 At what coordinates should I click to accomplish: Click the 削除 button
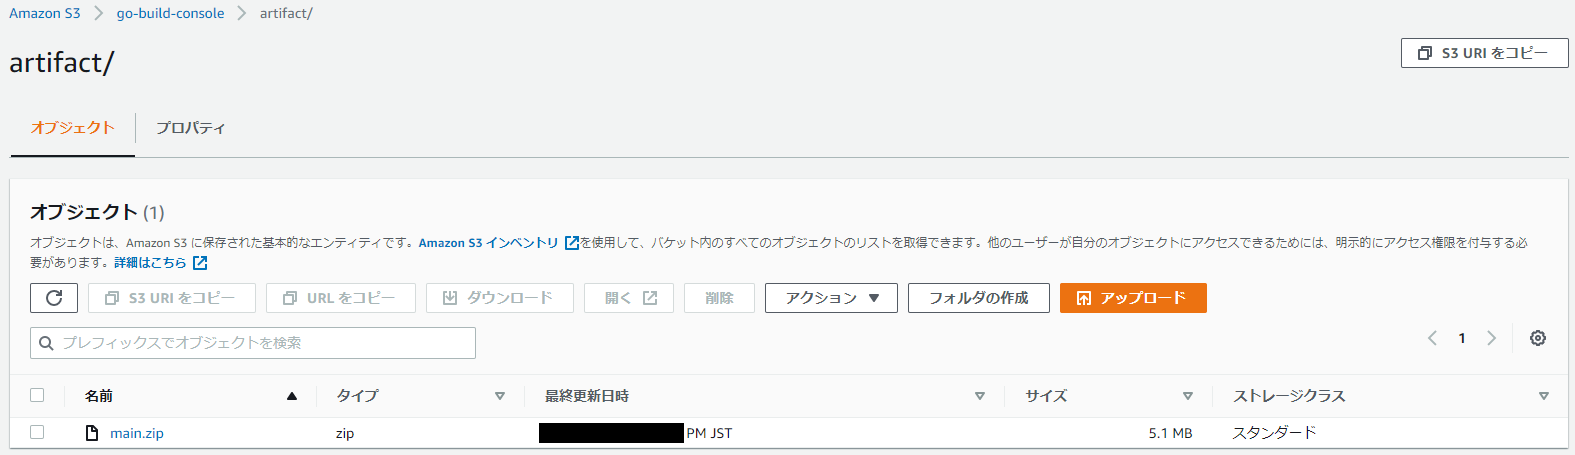pyautogui.click(x=719, y=298)
